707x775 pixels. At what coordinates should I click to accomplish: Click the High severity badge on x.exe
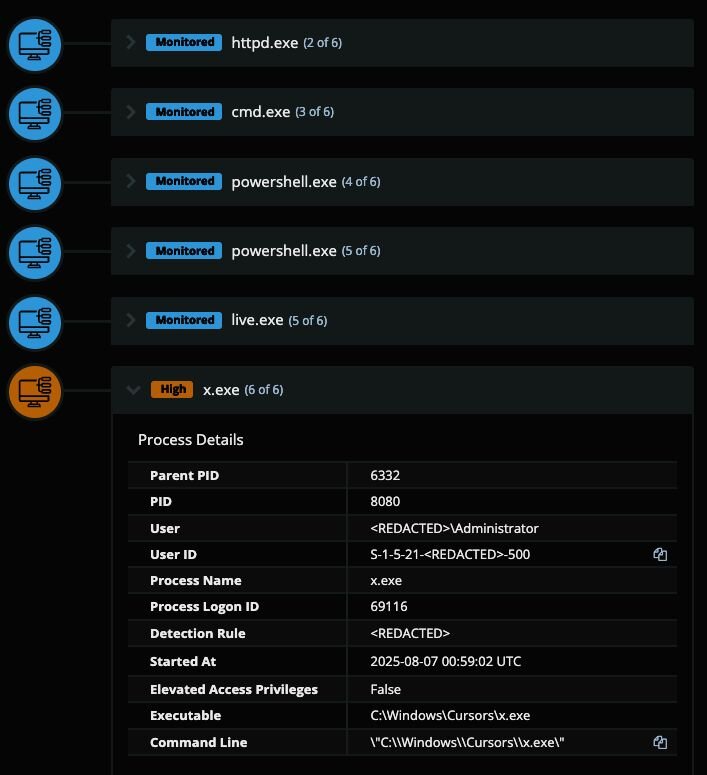point(172,390)
